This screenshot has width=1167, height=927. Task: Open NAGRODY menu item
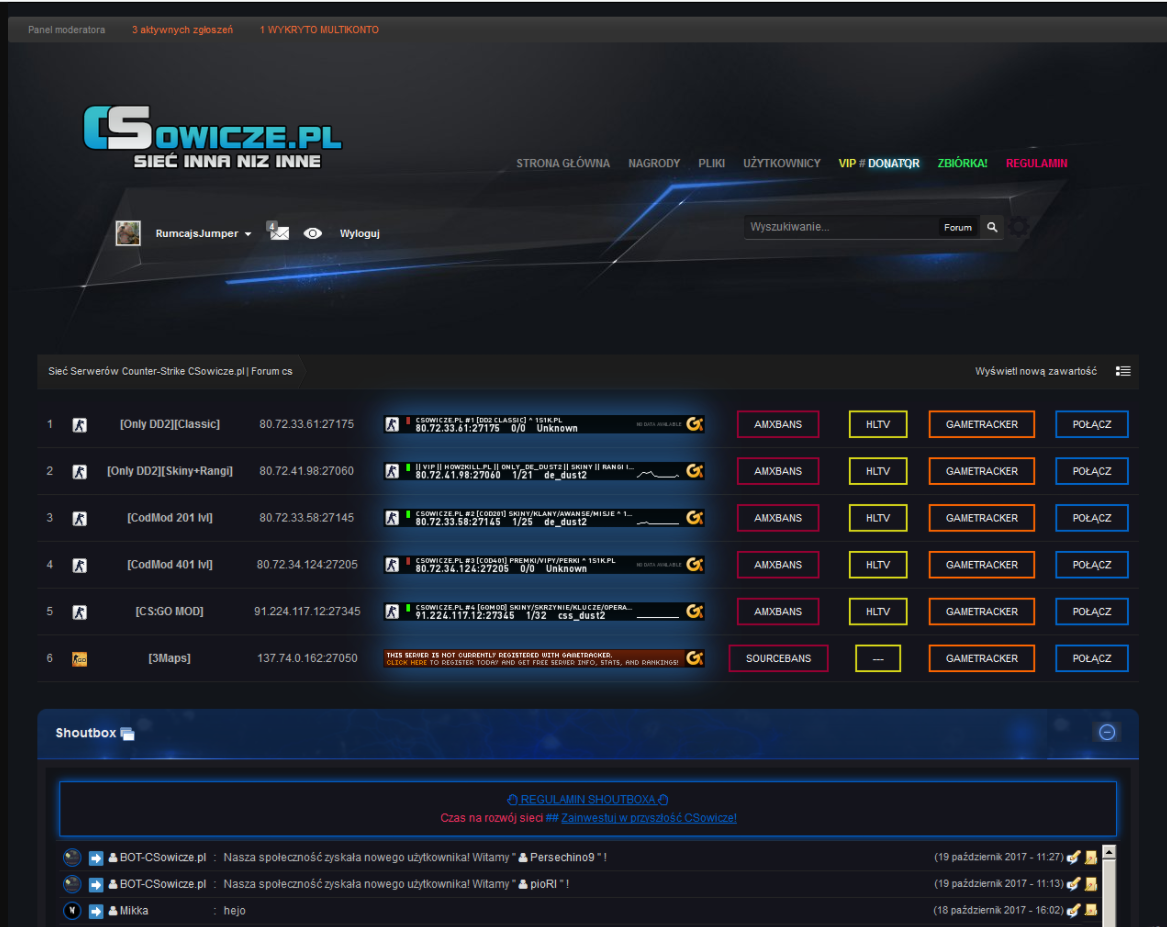[654, 164]
